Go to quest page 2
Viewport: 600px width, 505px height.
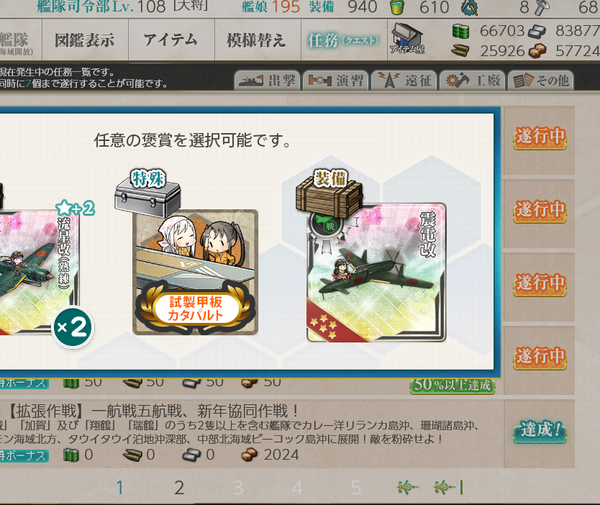click(x=179, y=488)
